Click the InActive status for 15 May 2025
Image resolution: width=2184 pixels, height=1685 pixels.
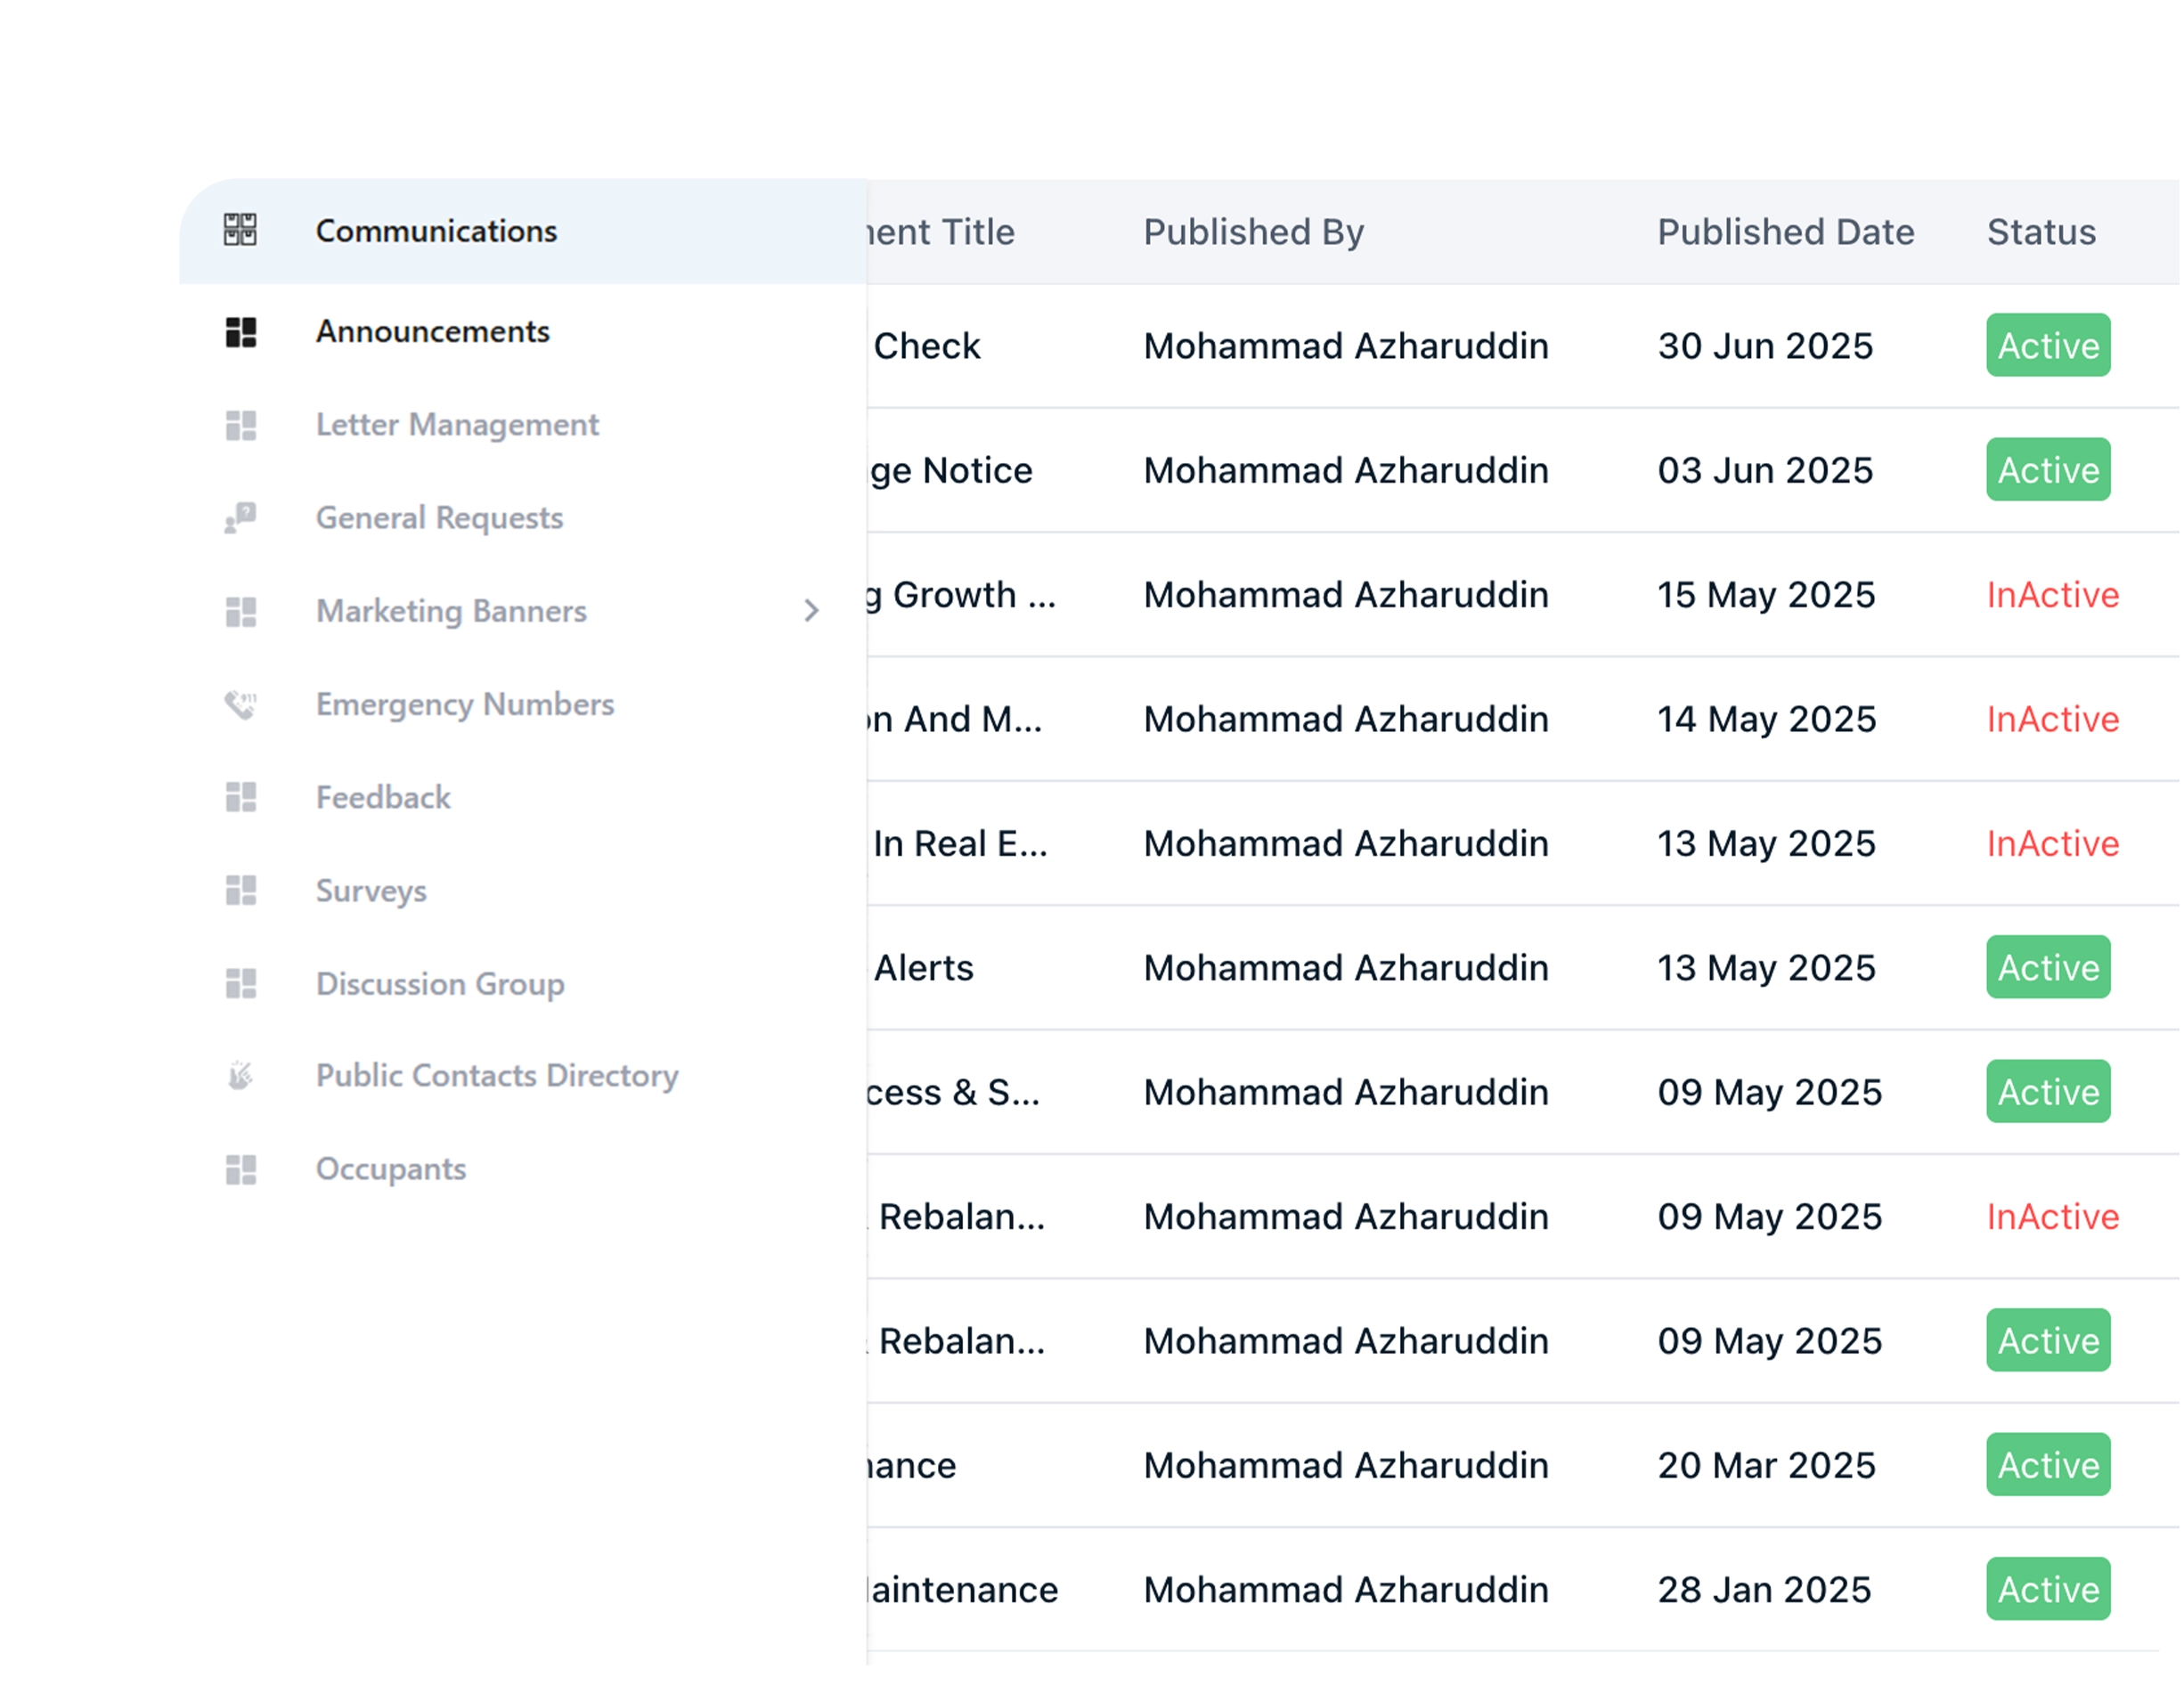tap(2052, 595)
